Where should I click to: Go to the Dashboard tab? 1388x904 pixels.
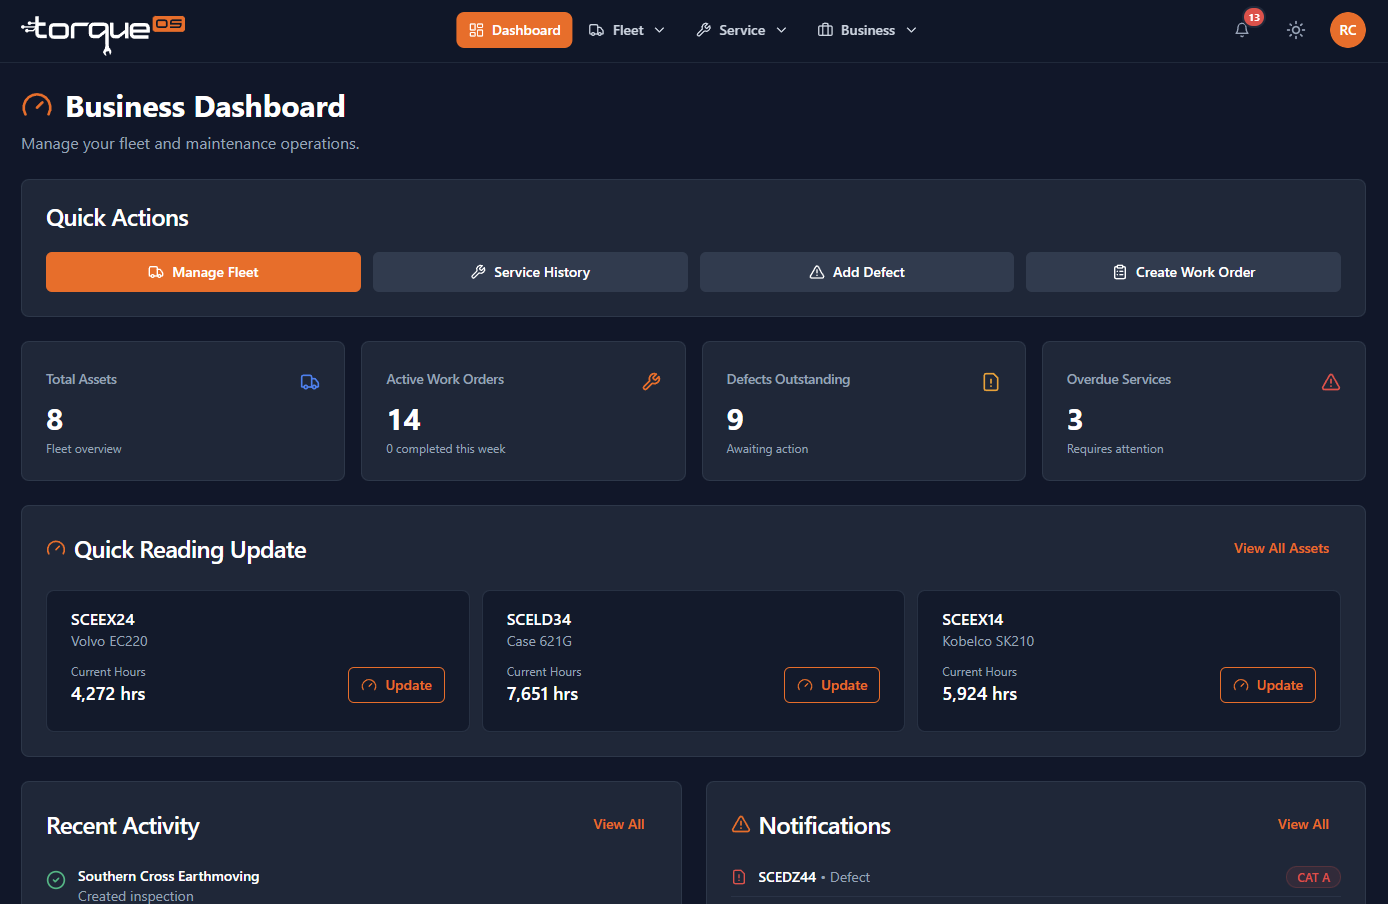[514, 30]
